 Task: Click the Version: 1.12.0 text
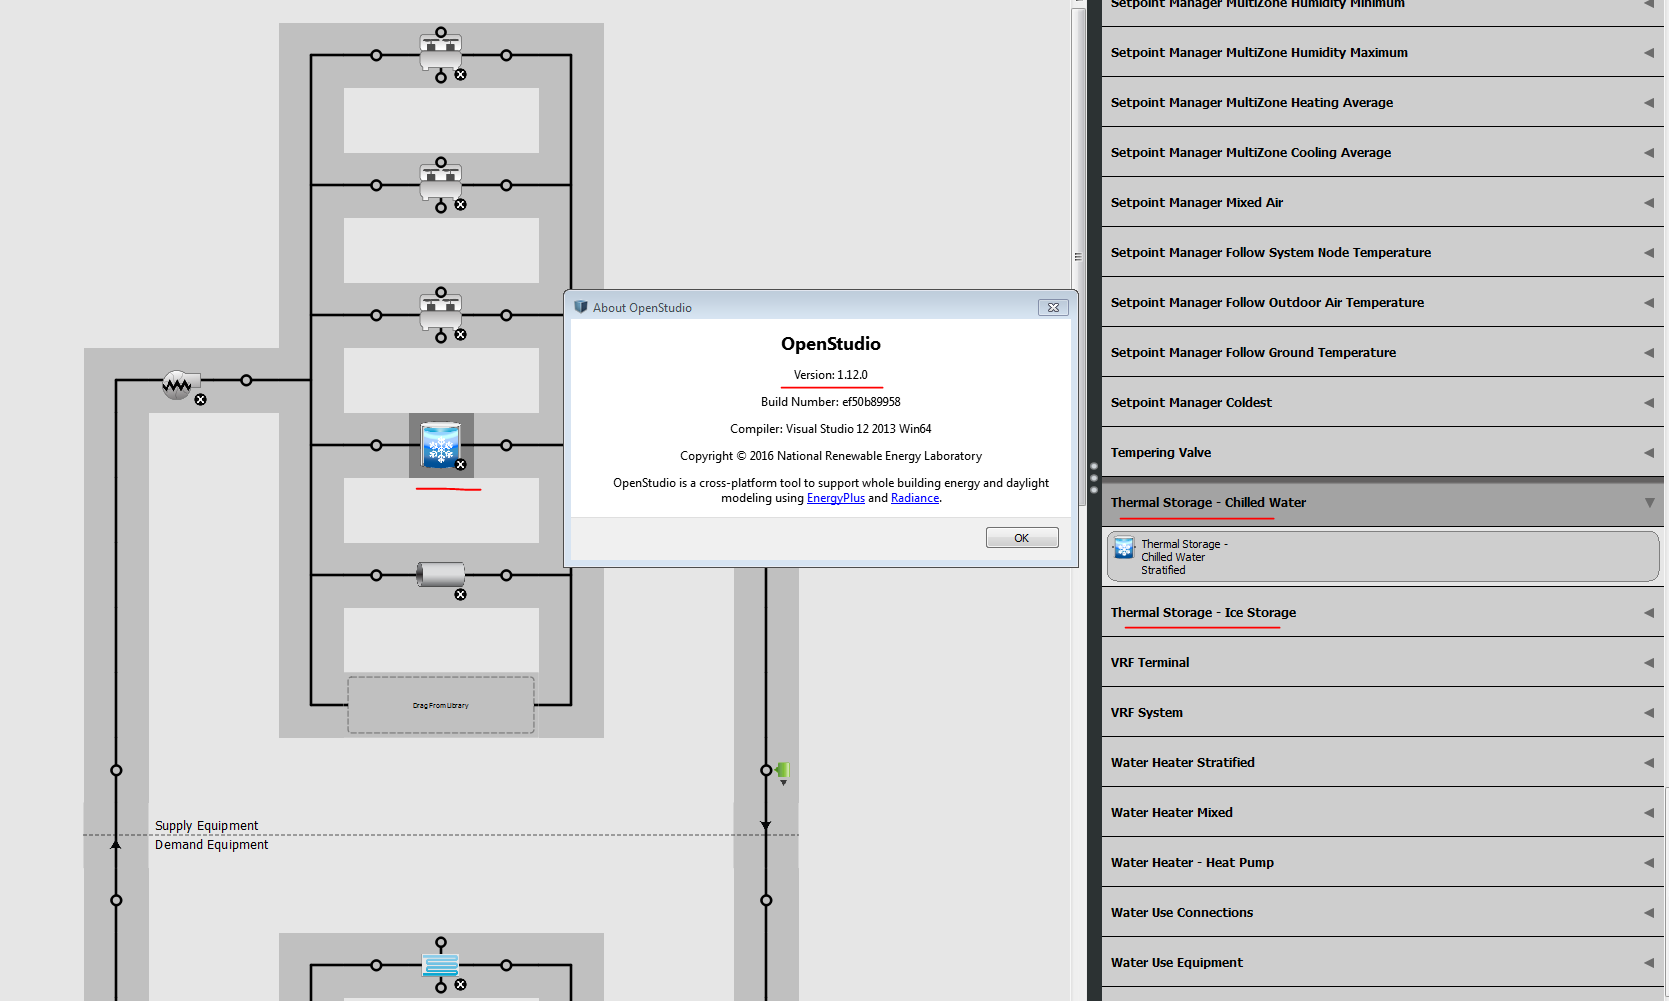[x=831, y=375]
